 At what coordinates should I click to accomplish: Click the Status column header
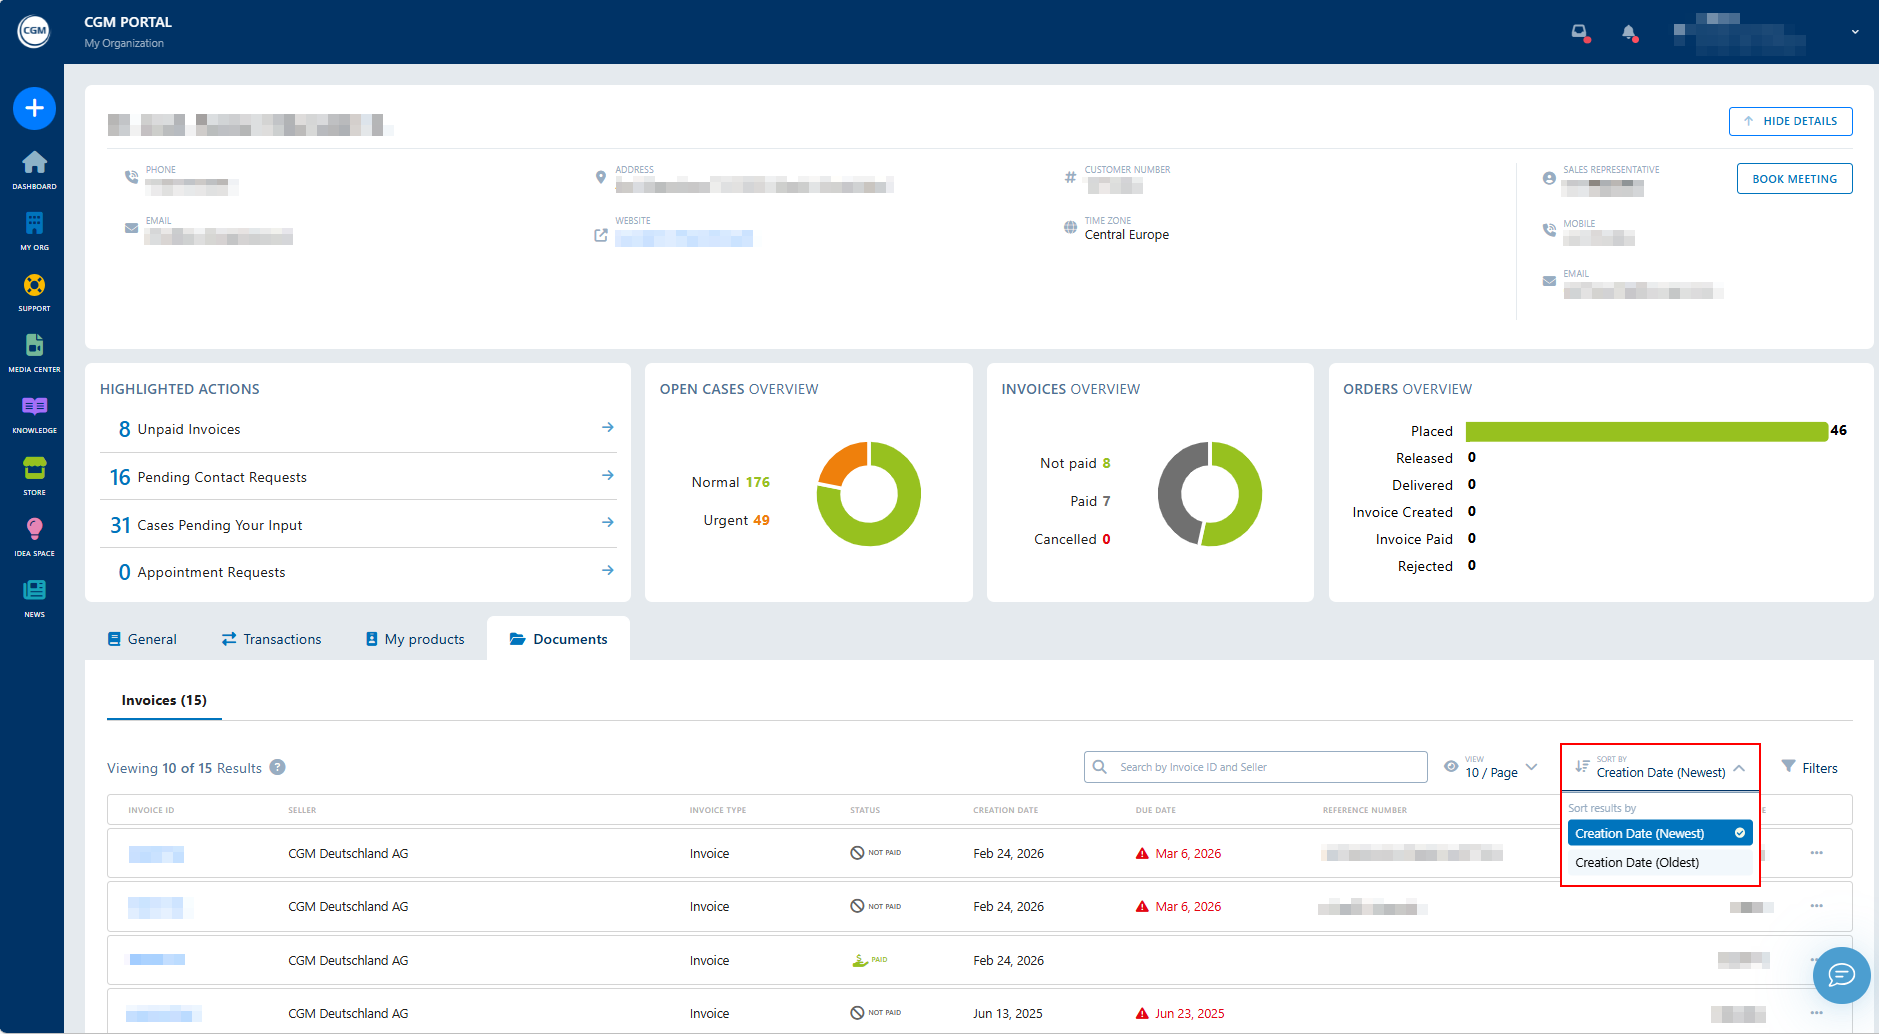[865, 810]
